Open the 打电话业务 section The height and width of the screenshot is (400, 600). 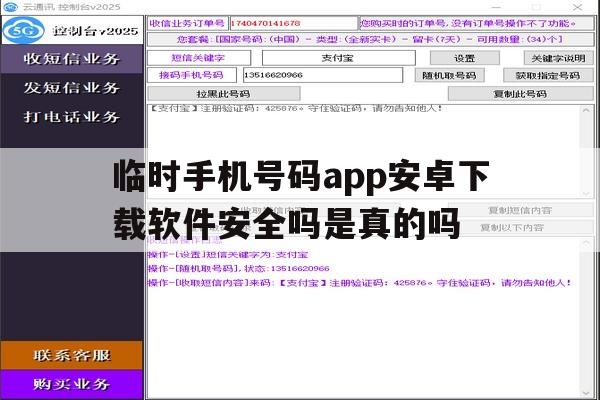coord(72,117)
